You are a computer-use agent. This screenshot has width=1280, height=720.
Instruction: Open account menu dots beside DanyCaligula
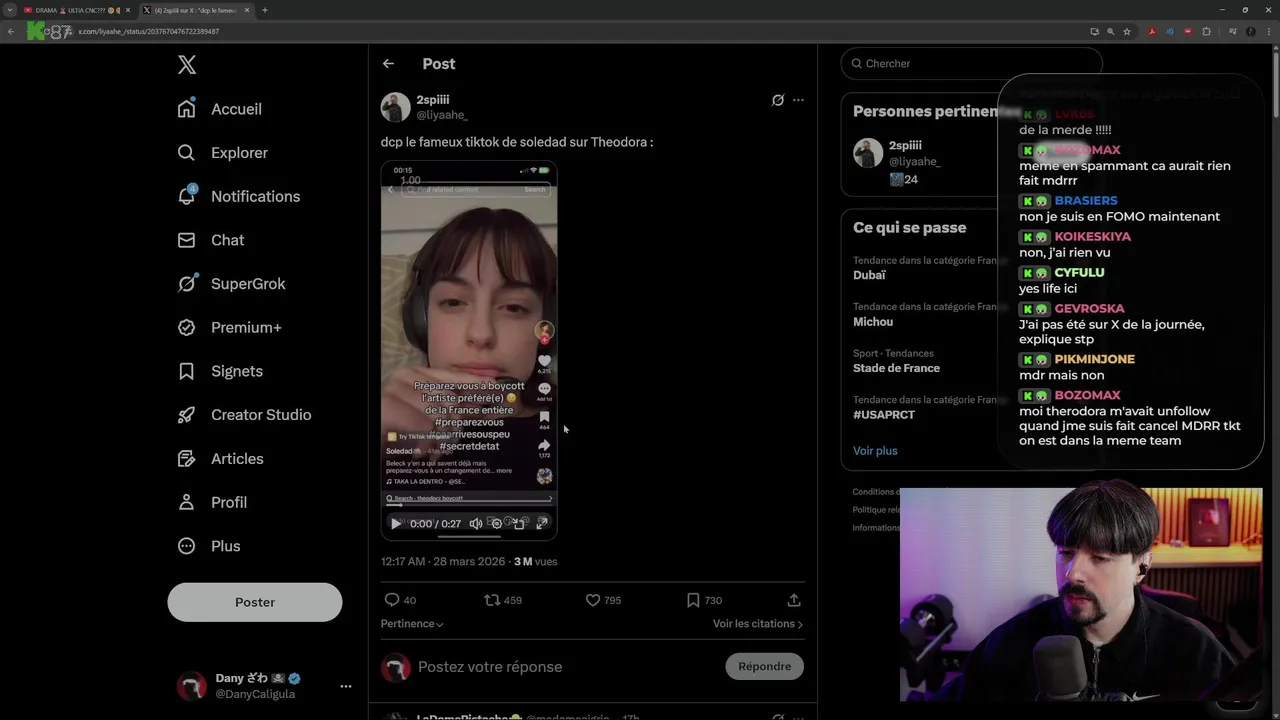pos(346,686)
